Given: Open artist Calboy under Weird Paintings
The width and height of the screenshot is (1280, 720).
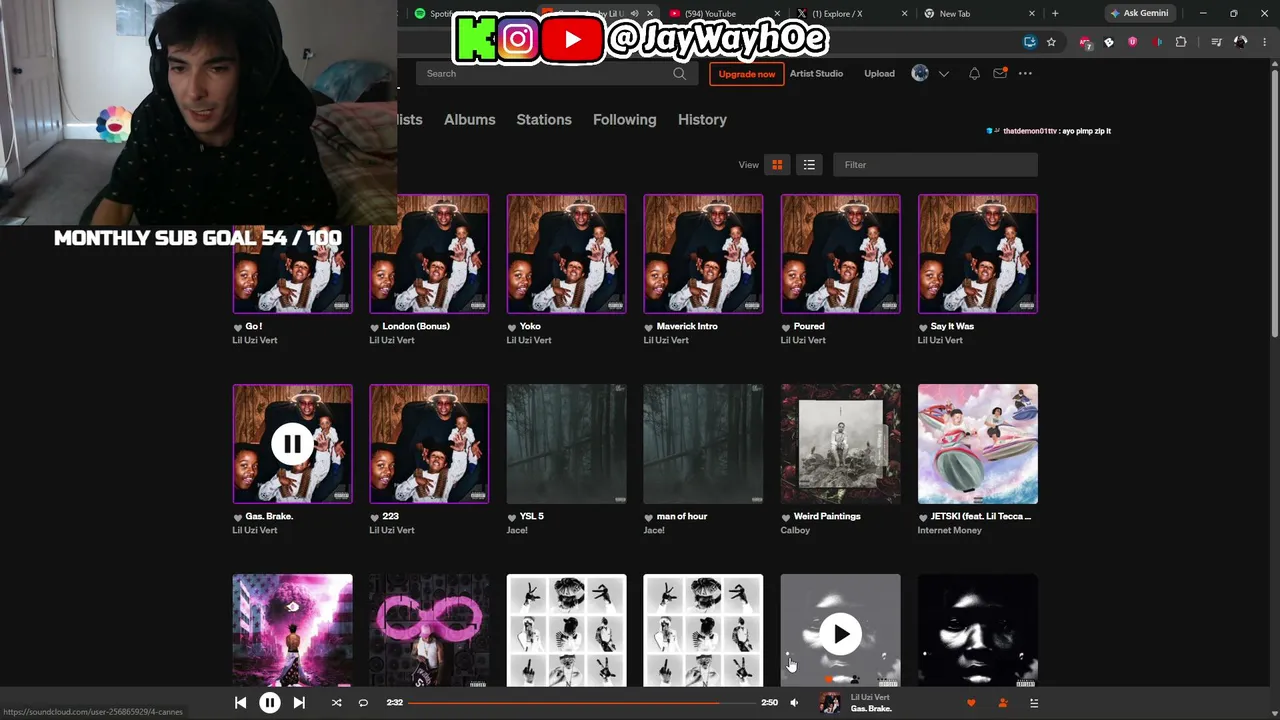Looking at the screenshot, I should tap(795, 530).
